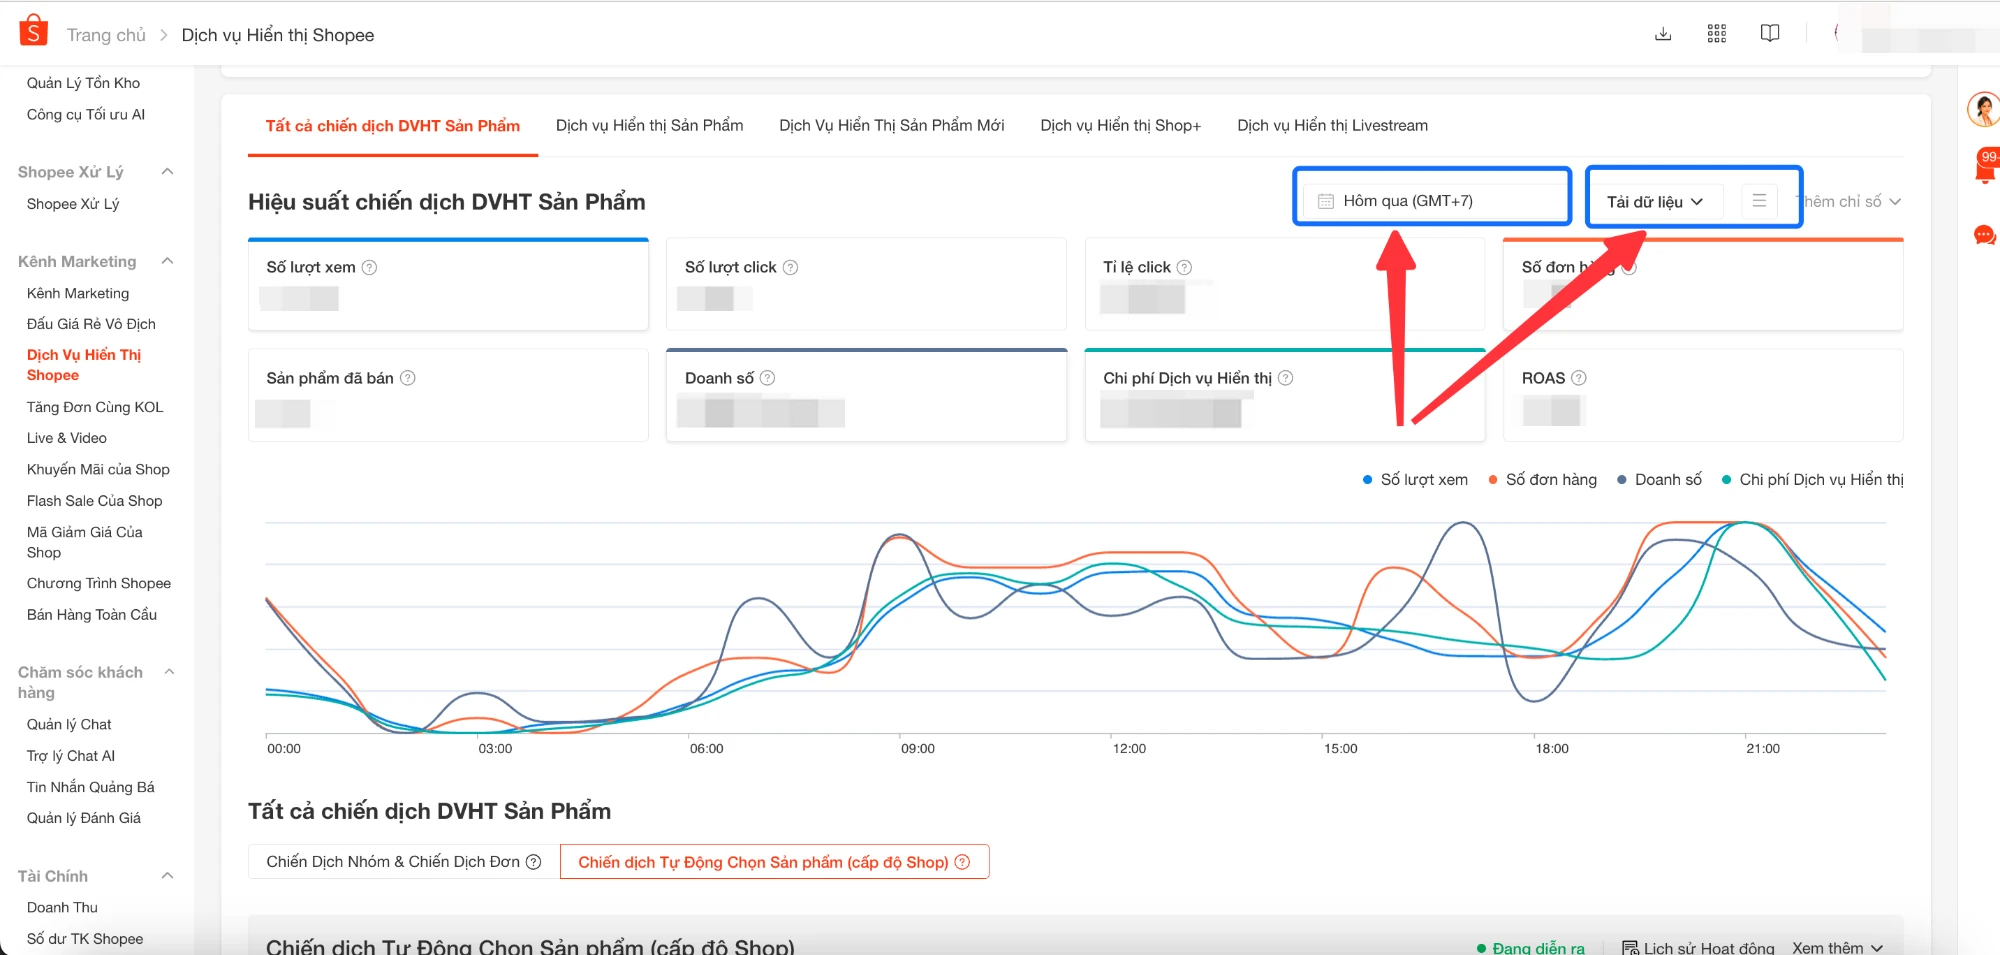Click the user avatar on the right edge
Image resolution: width=2000 pixels, height=955 pixels.
click(1984, 108)
